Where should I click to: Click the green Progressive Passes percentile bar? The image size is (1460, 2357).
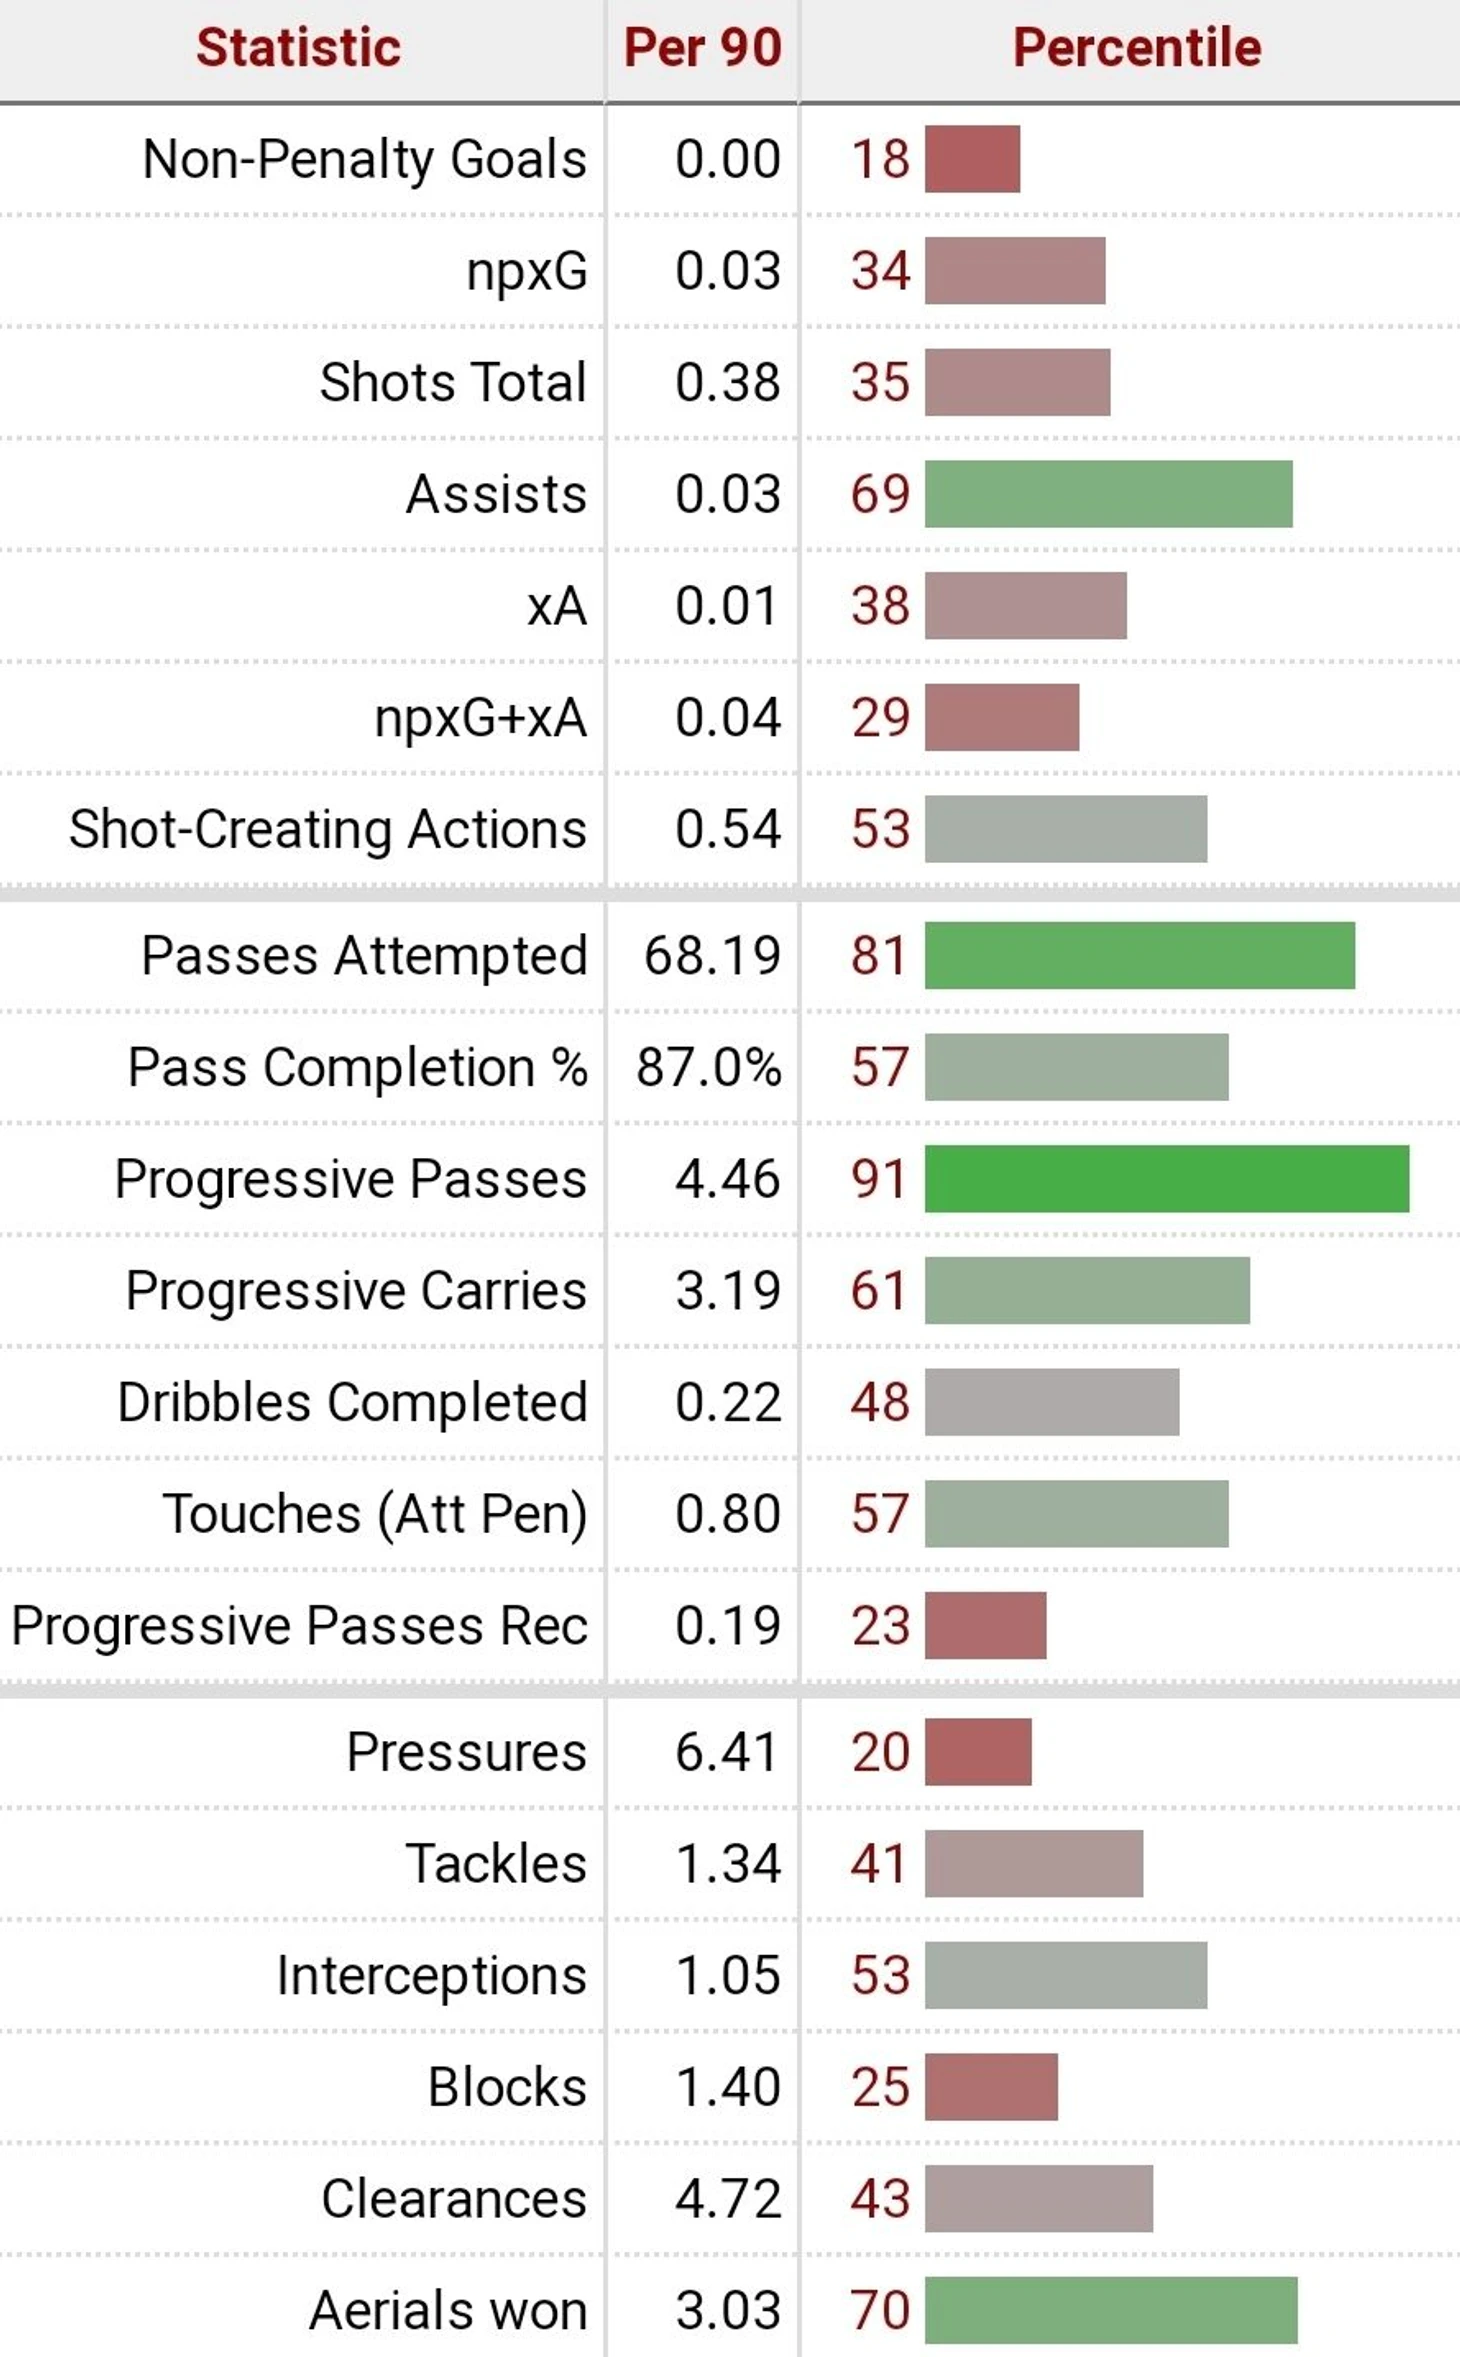[x=1167, y=1179]
